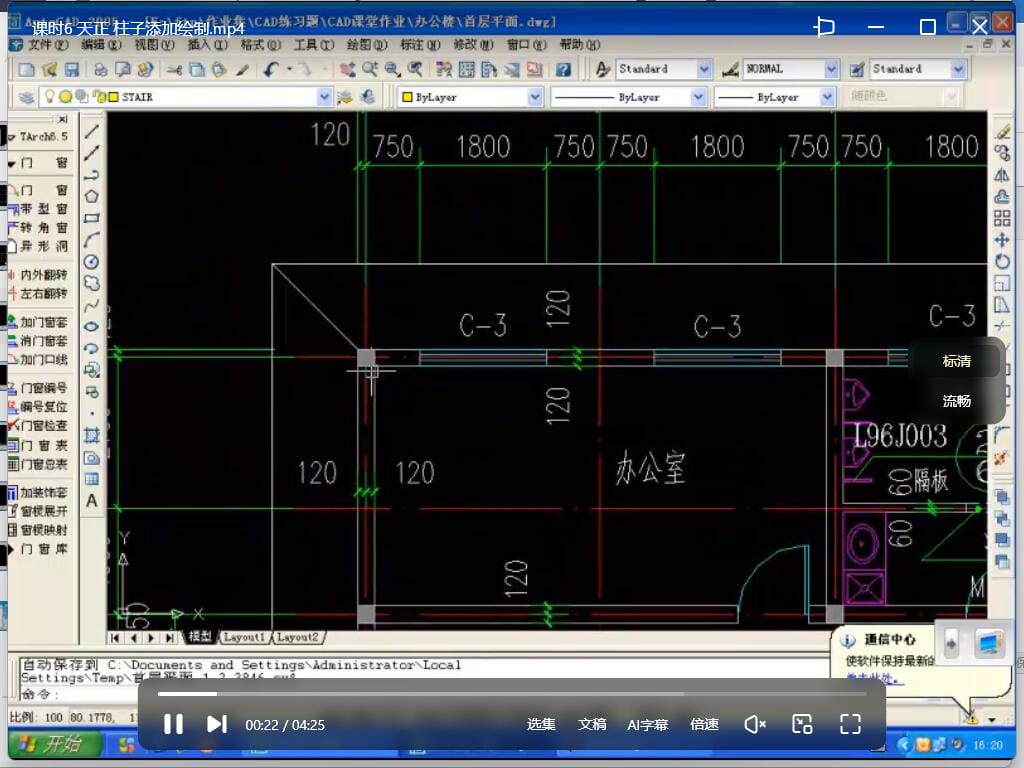The width and height of the screenshot is (1024, 768).
Task: Switch to the Layout1 tab
Action: click(244, 637)
